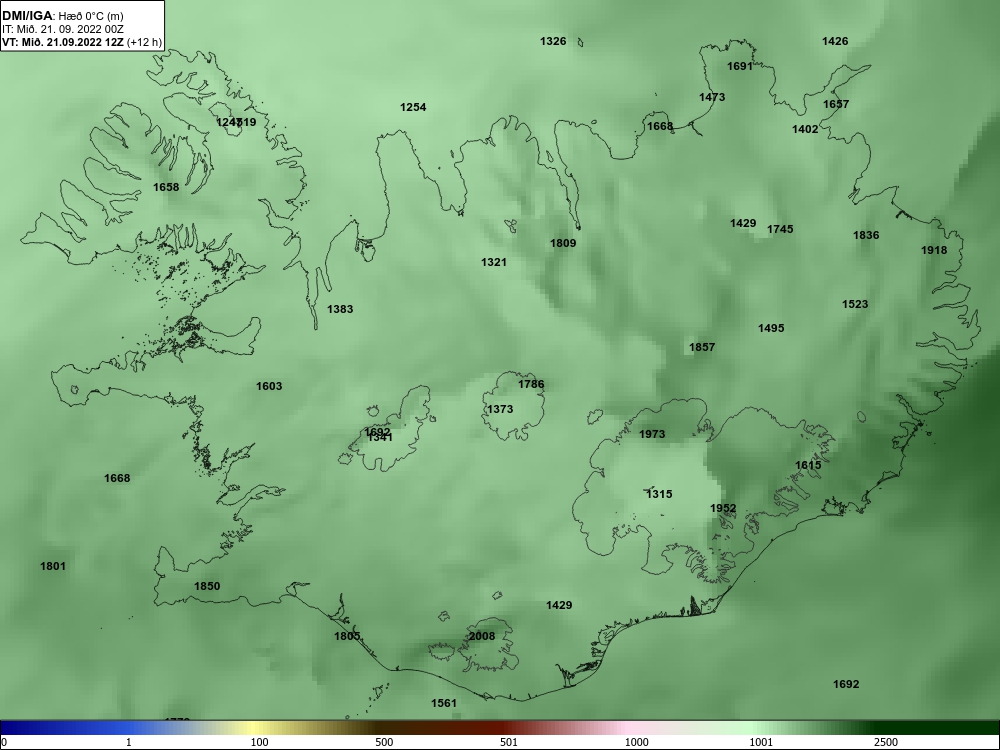Image resolution: width=1000 pixels, height=750 pixels.
Task: Select the 501 color scale label
Action: tap(509, 742)
